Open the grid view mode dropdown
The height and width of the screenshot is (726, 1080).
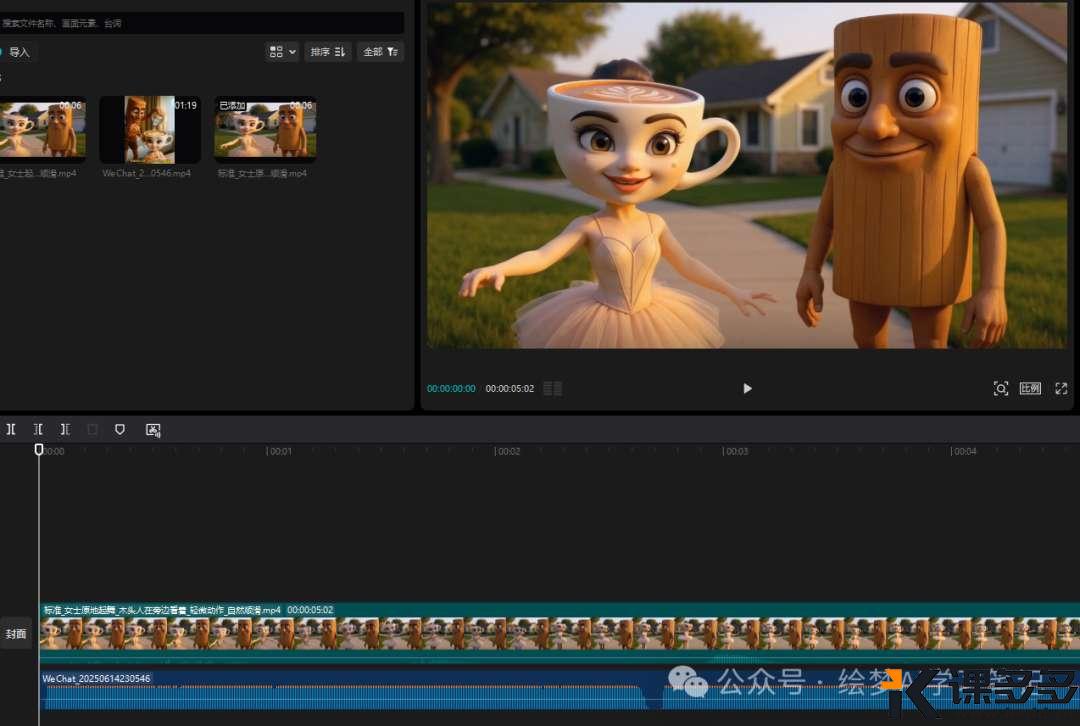pos(282,51)
